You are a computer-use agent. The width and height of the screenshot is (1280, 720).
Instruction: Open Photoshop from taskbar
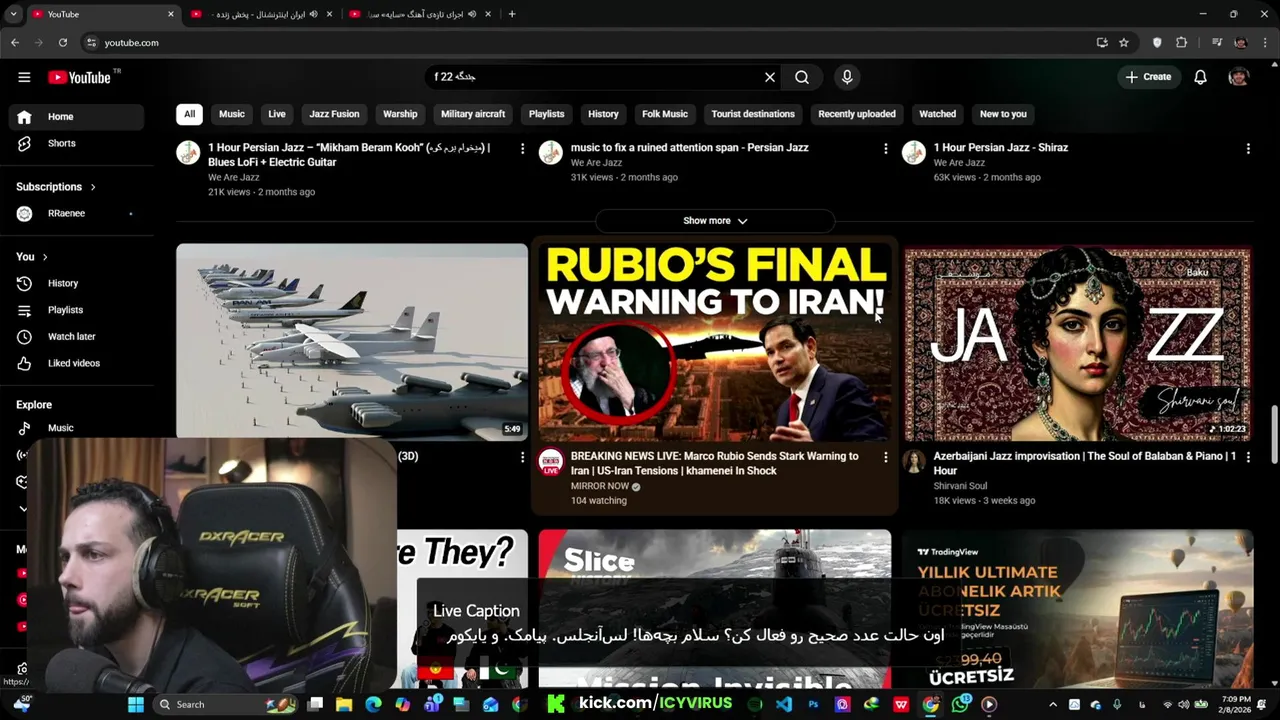[813, 704]
